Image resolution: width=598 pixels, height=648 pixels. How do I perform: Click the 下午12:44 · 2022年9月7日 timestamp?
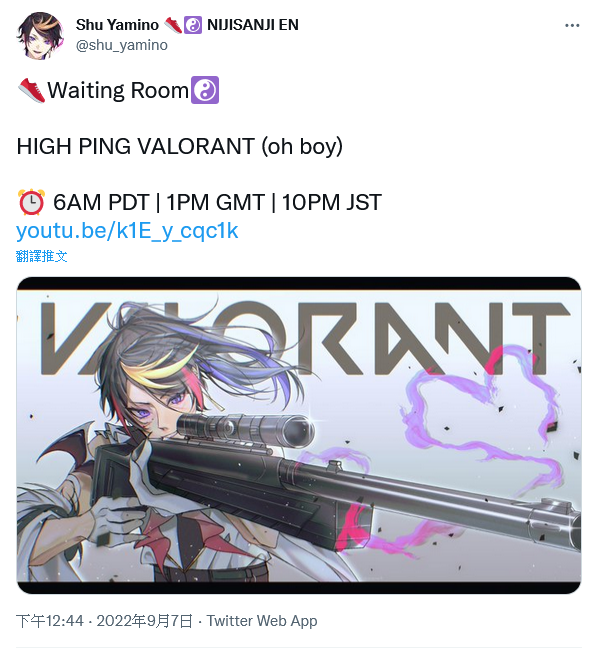(x=105, y=621)
